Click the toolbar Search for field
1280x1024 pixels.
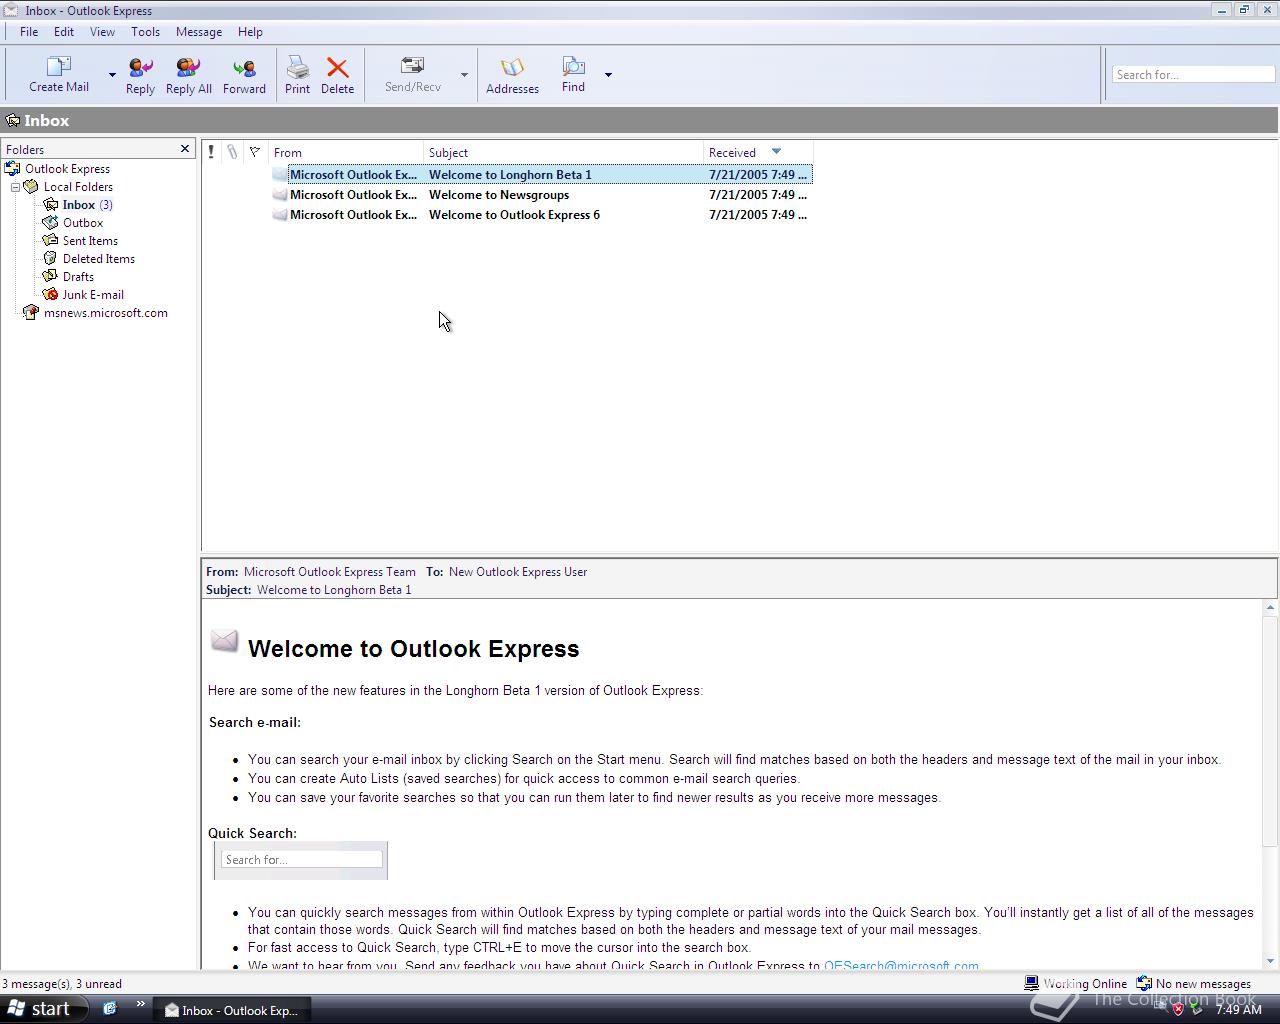point(1193,75)
